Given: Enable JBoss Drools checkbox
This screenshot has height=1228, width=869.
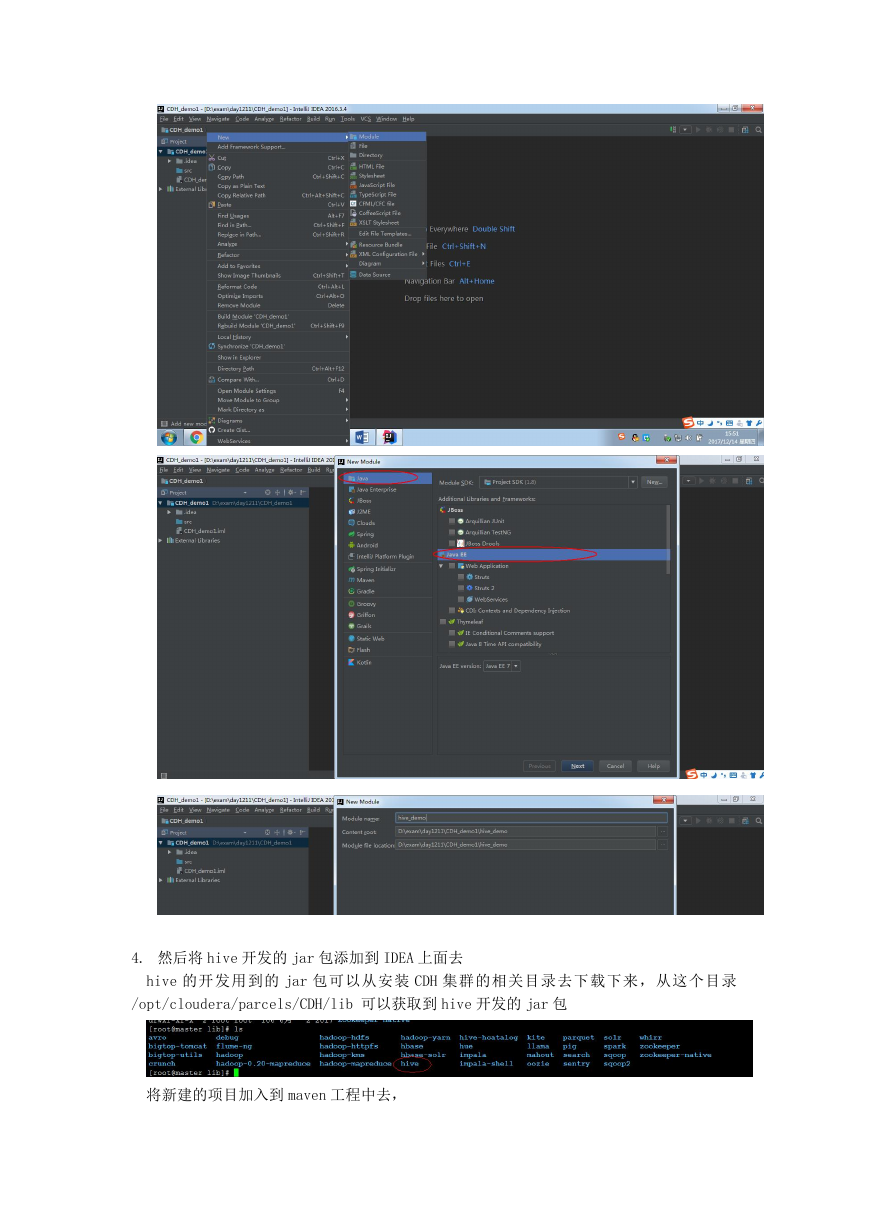Looking at the screenshot, I should tap(452, 543).
